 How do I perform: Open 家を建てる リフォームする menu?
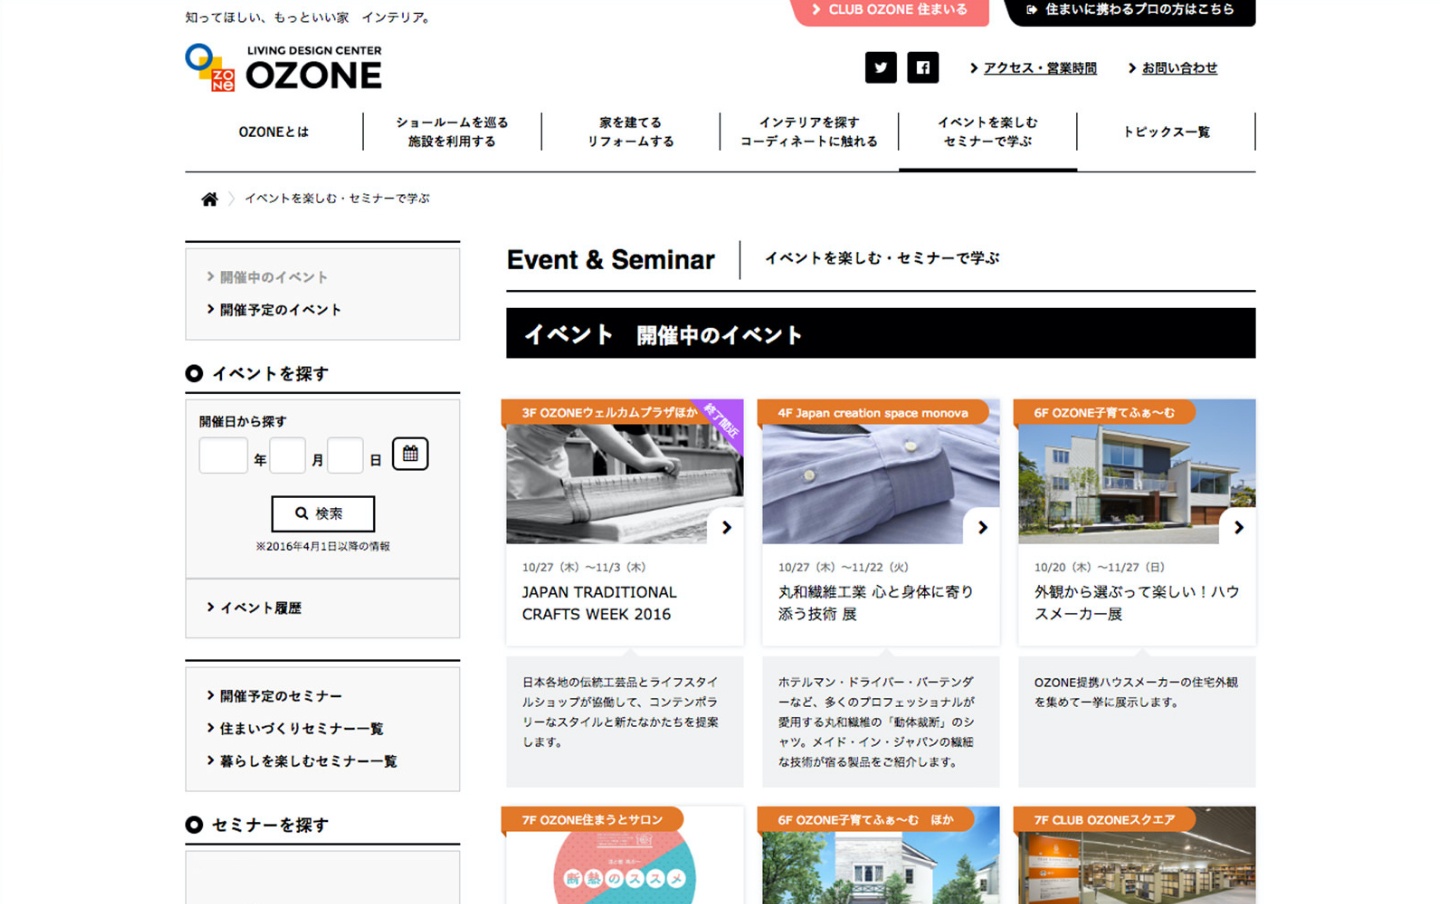[630, 132]
